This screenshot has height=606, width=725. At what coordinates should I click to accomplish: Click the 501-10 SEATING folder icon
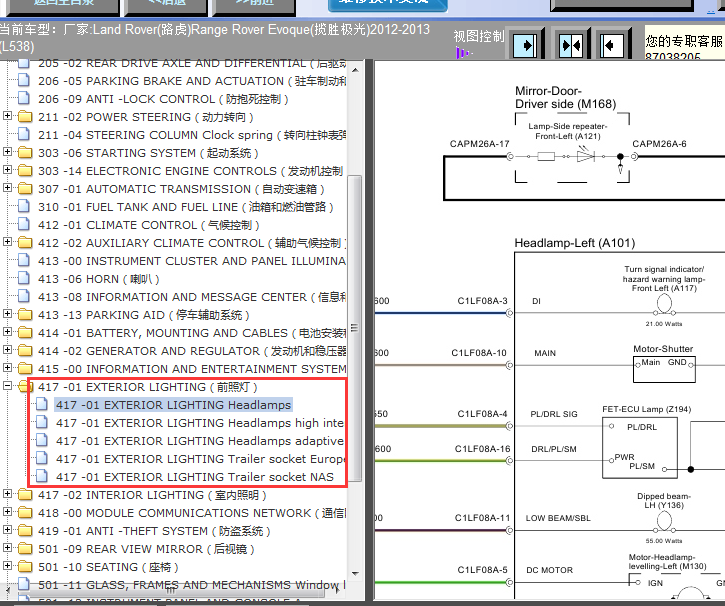(x=25, y=567)
